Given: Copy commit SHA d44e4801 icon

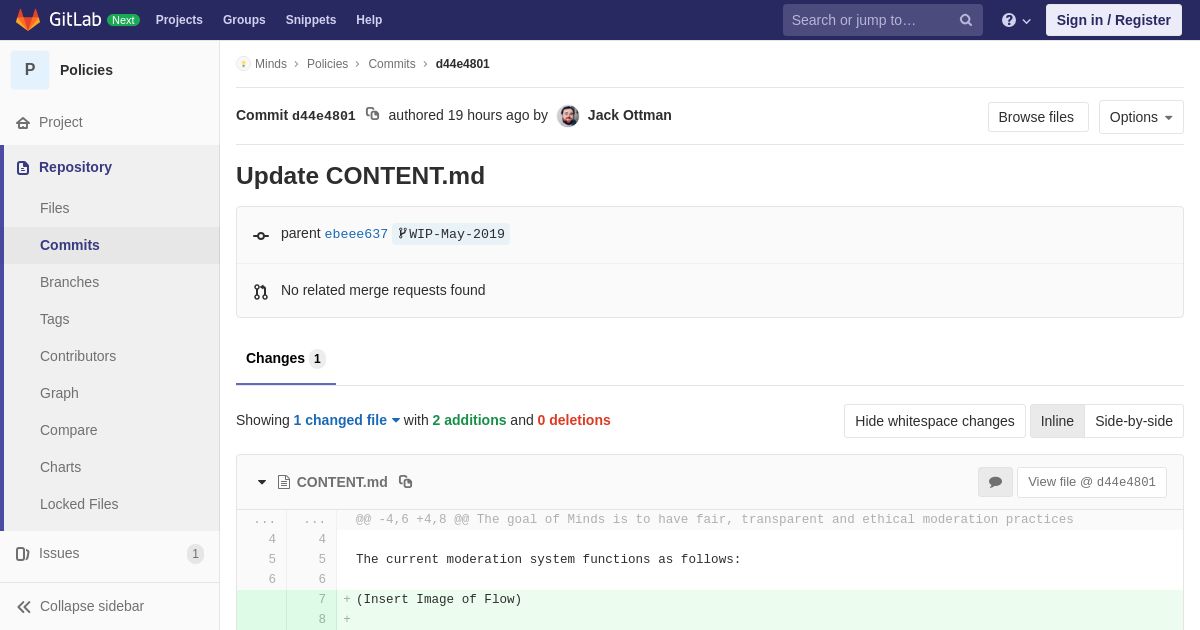Looking at the screenshot, I should (x=372, y=114).
